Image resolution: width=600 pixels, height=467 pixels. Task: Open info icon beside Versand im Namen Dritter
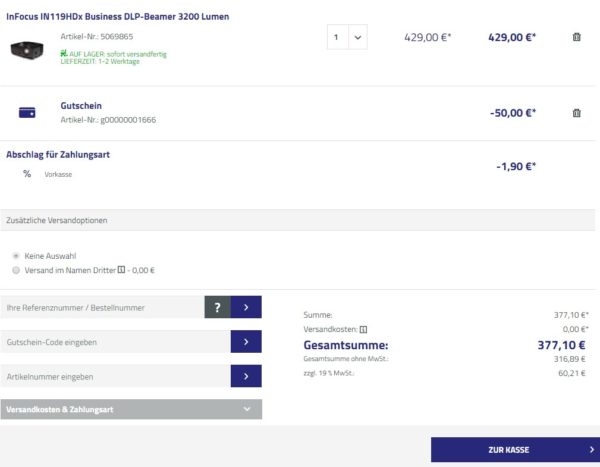(x=122, y=270)
